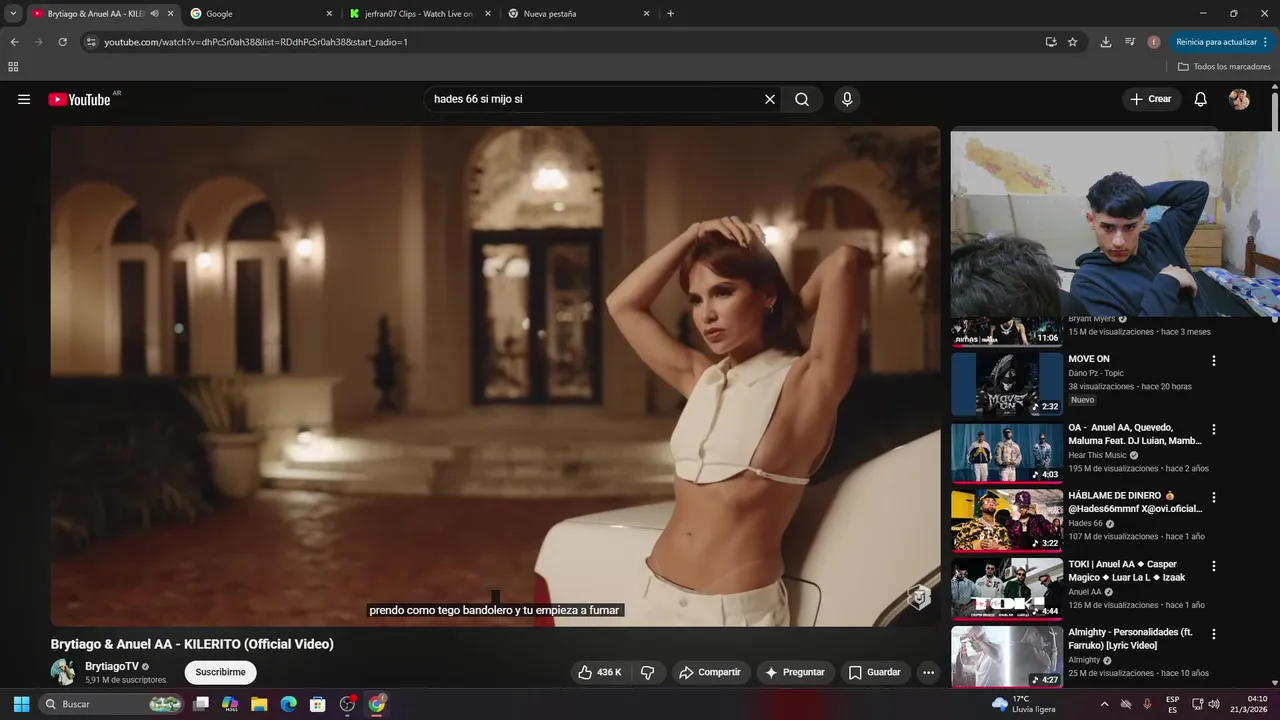
Task: Click the search magnifier button
Action: [802, 99]
